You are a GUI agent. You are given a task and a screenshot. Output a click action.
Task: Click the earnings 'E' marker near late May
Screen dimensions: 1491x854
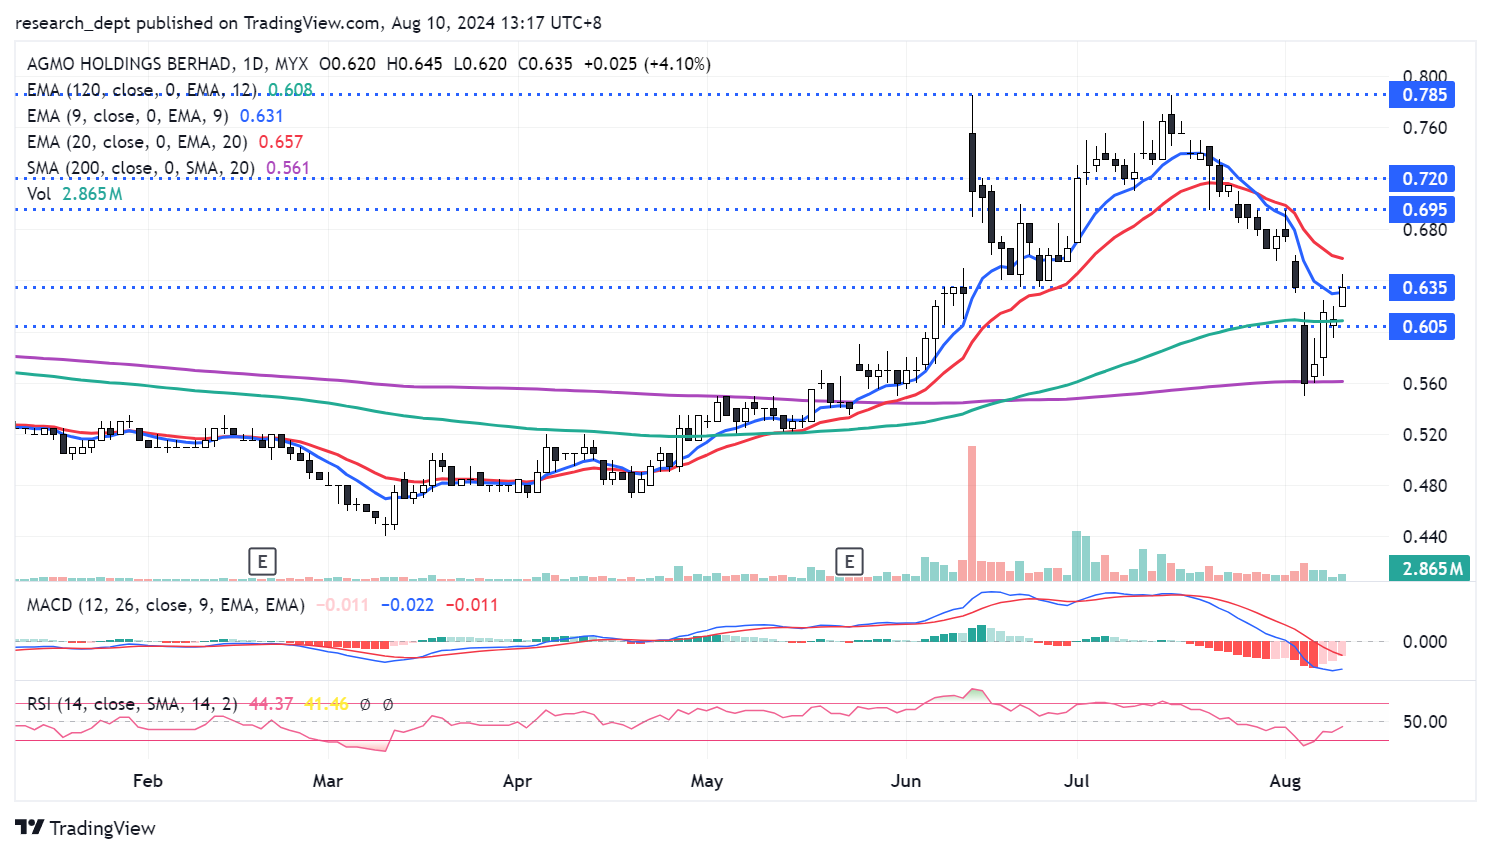click(x=849, y=561)
